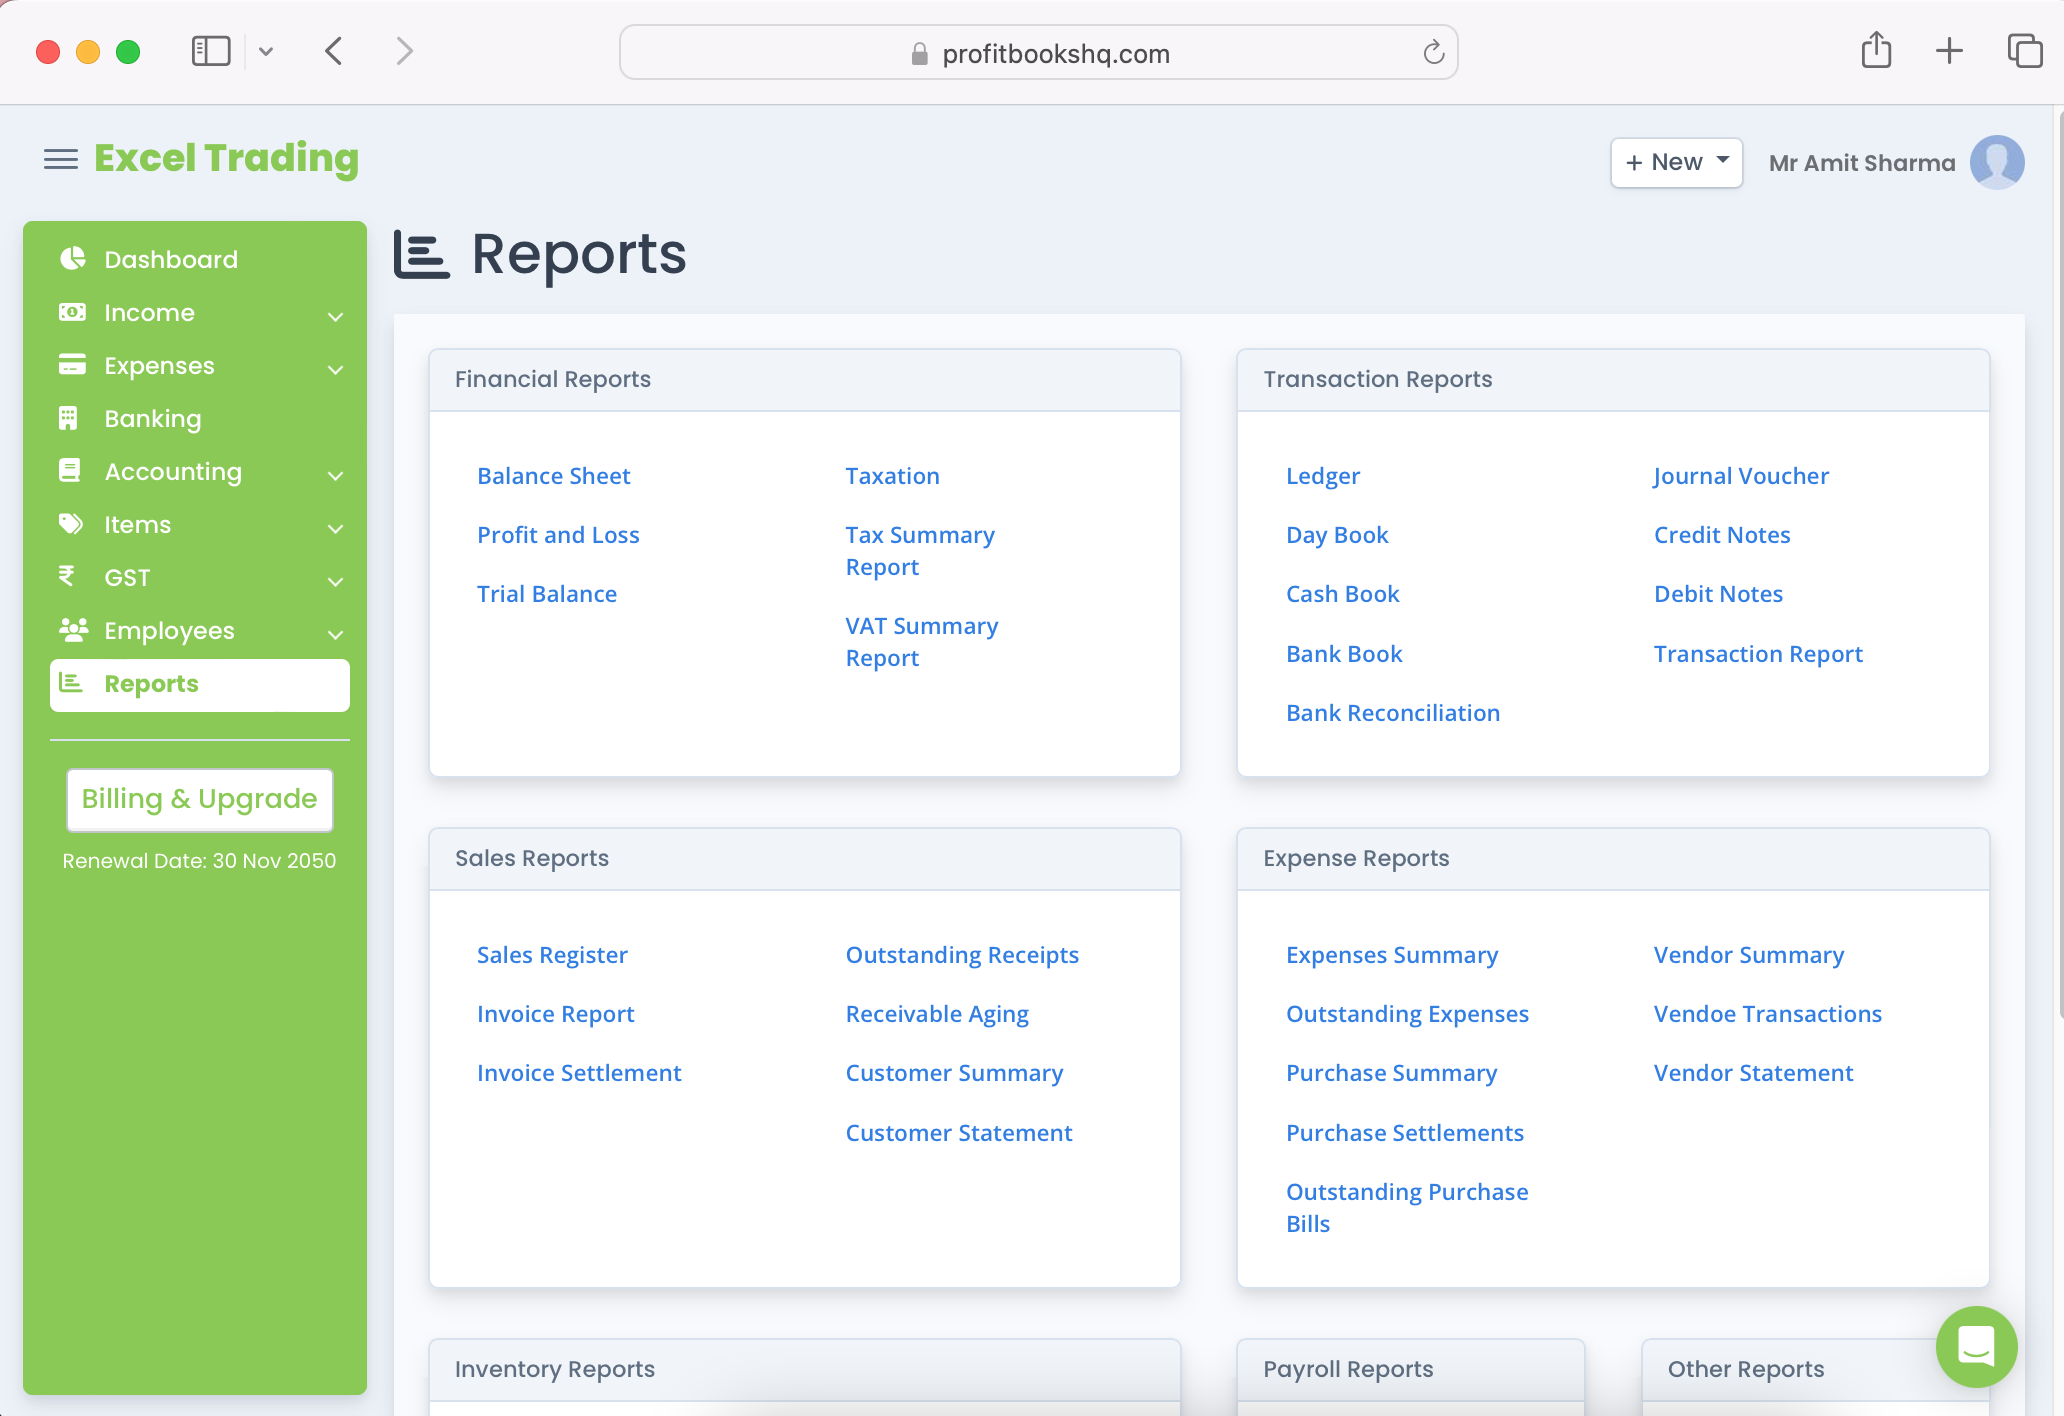
Task: Click the Billing & Upgrade button
Action: pos(199,799)
